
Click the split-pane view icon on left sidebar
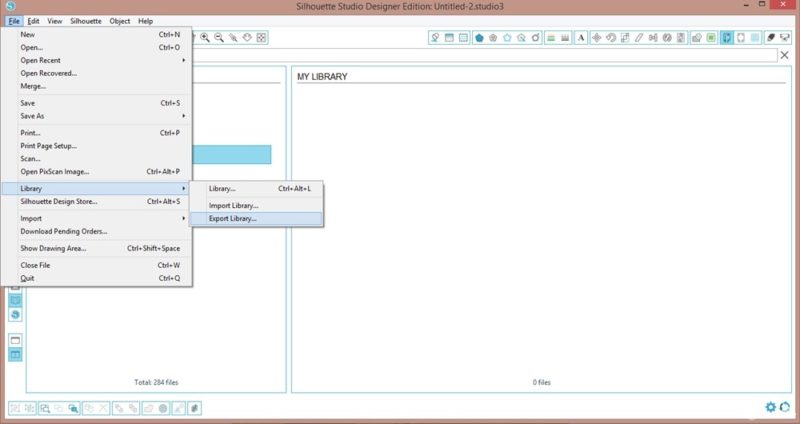15,354
